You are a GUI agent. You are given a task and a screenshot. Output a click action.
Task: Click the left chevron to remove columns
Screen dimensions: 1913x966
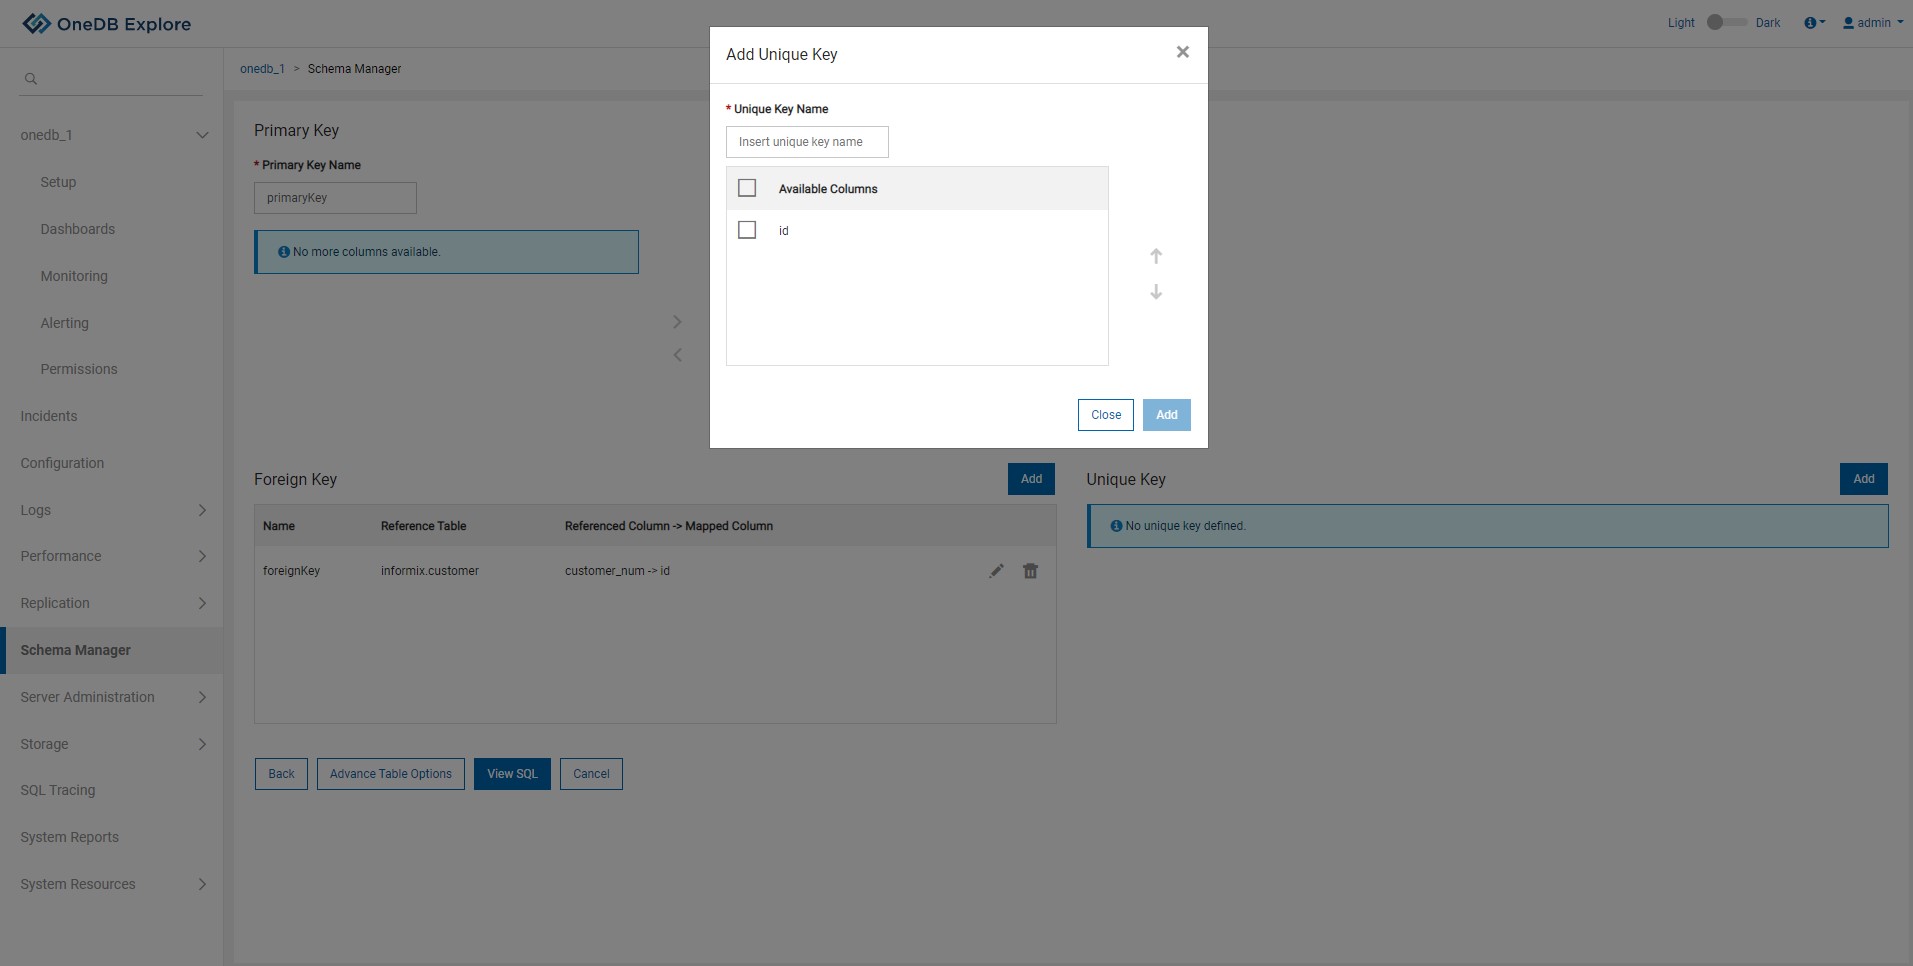point(677,355)
